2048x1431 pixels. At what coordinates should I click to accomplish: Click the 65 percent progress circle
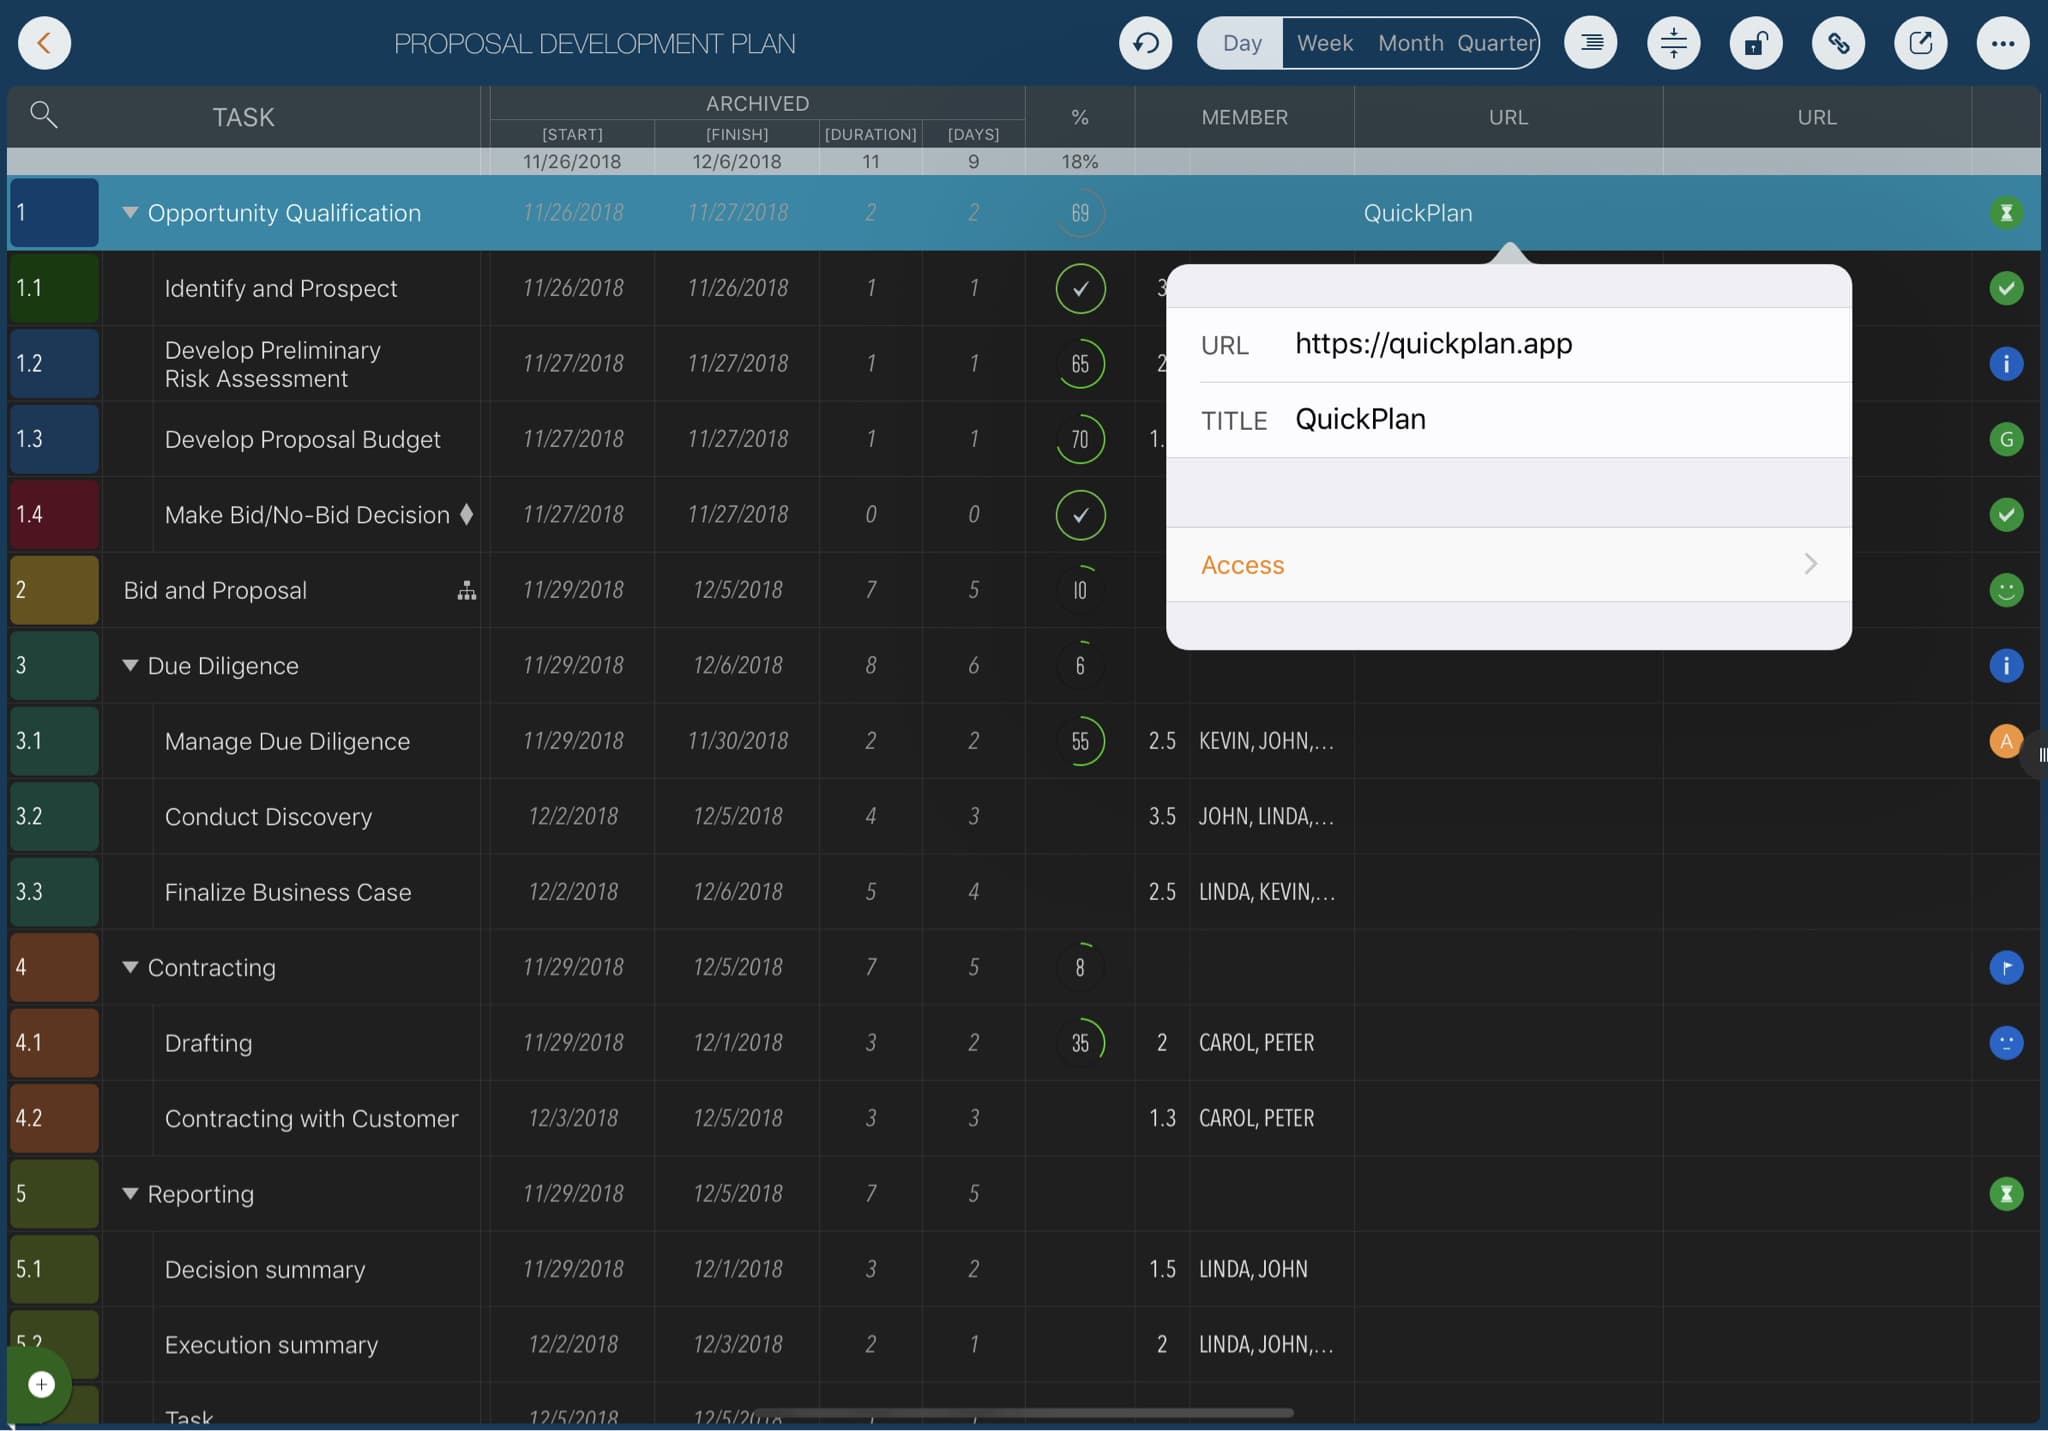pos(1080,364)
